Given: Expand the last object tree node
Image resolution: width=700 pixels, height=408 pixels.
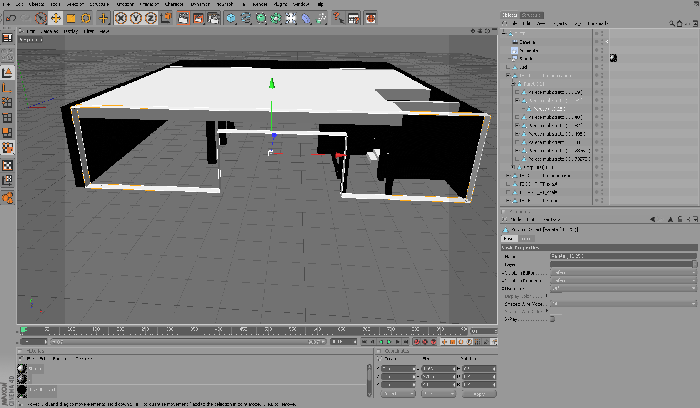Looking at the screenshot, I should click(x=508, y=201).
